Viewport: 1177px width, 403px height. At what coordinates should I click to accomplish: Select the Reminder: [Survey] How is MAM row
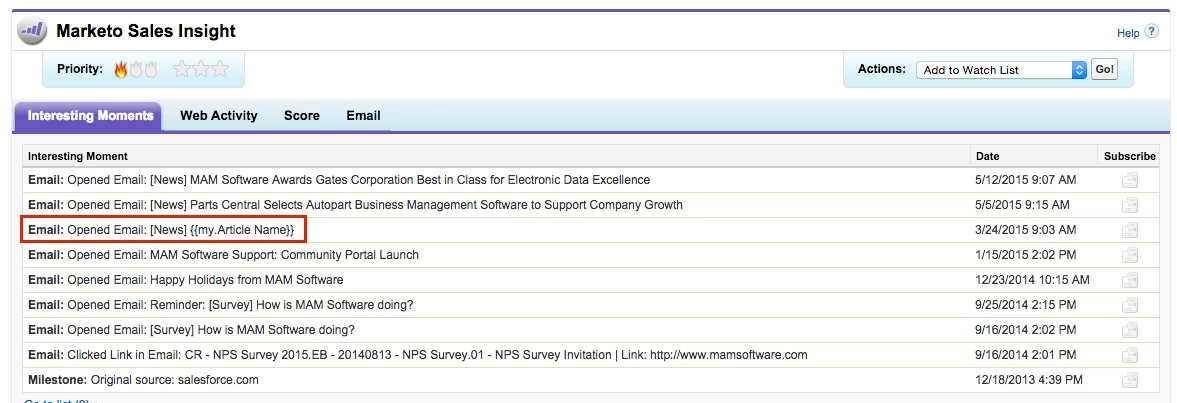221,305
